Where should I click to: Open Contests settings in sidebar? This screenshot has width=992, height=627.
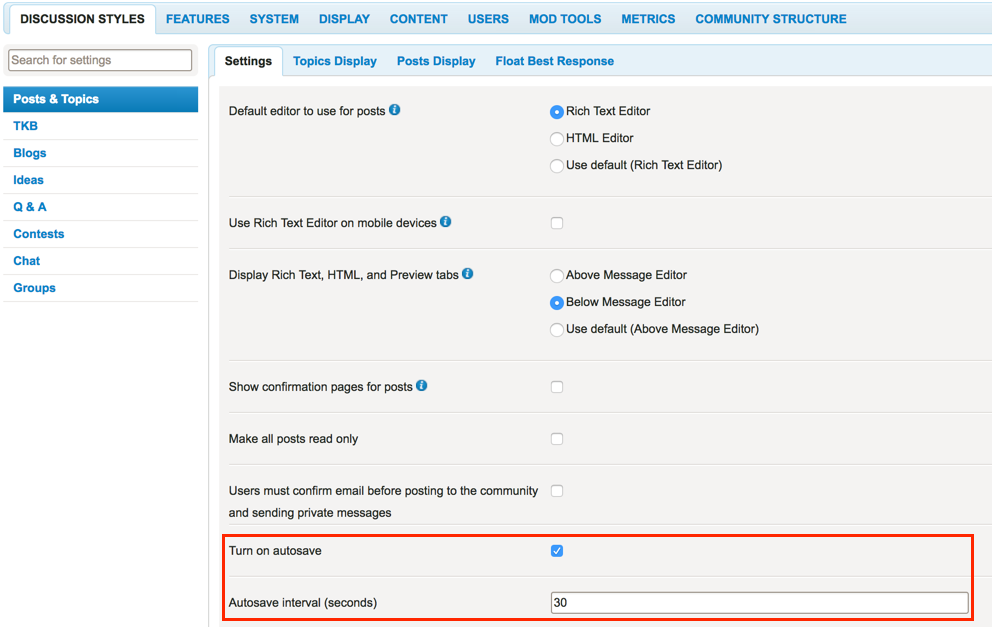click(101, 234)
